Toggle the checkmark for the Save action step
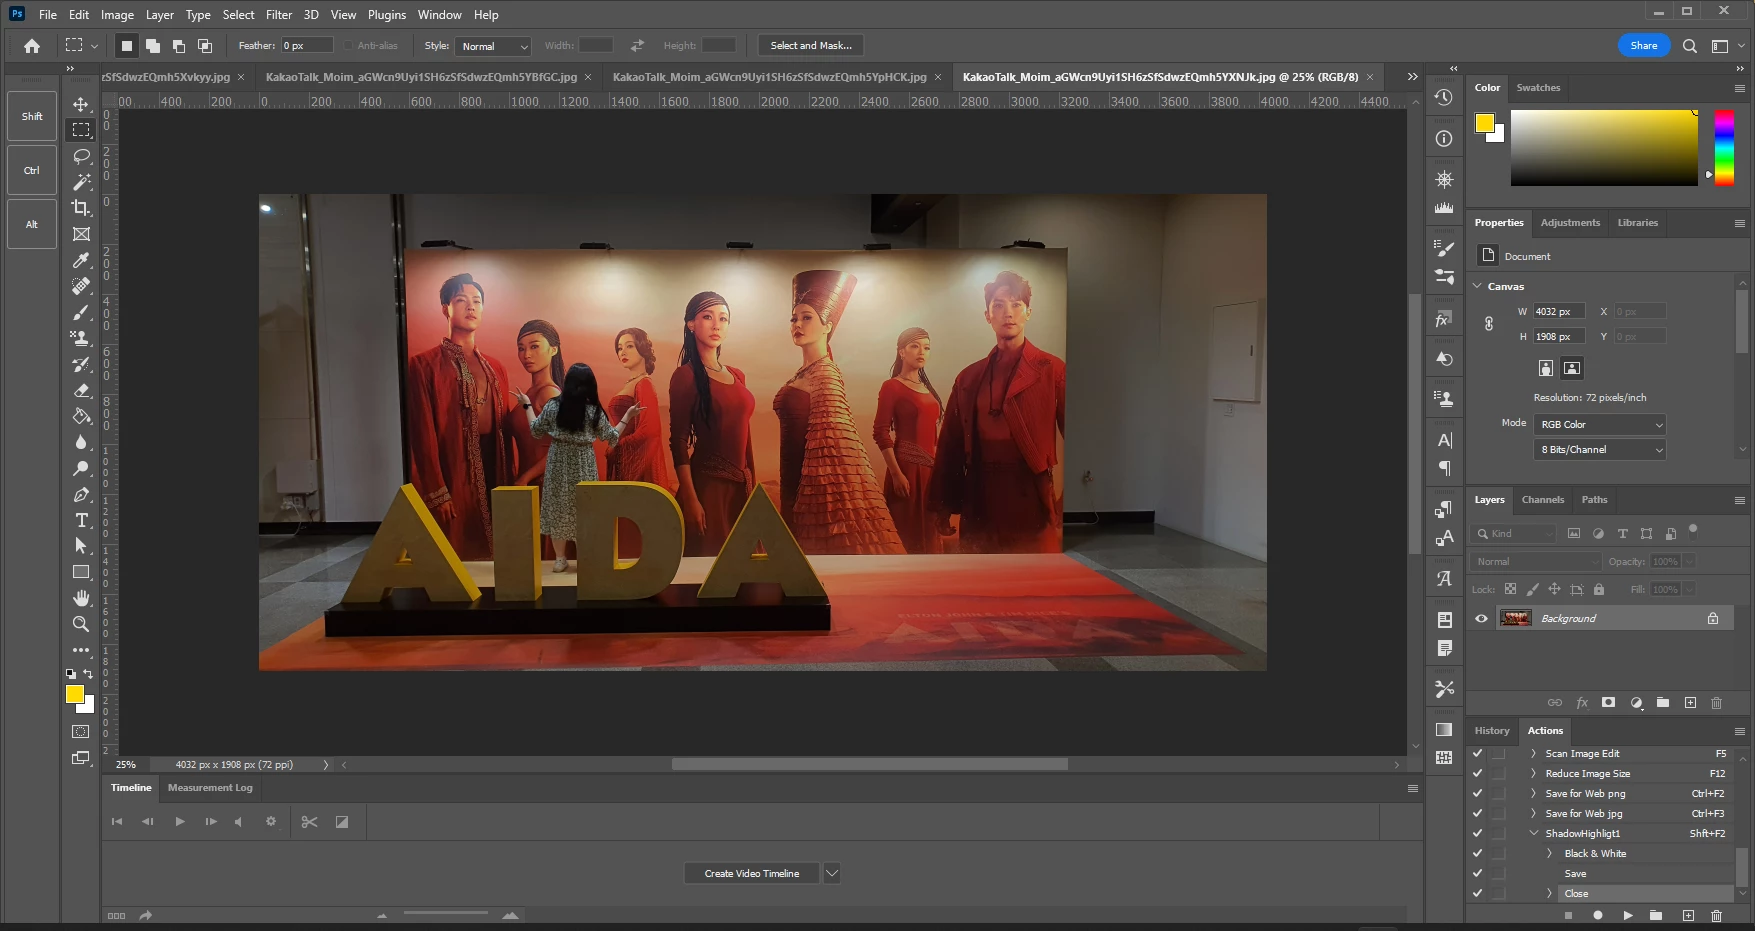Viewport: 1755px width, 931px height. [x=1477, y=874]
